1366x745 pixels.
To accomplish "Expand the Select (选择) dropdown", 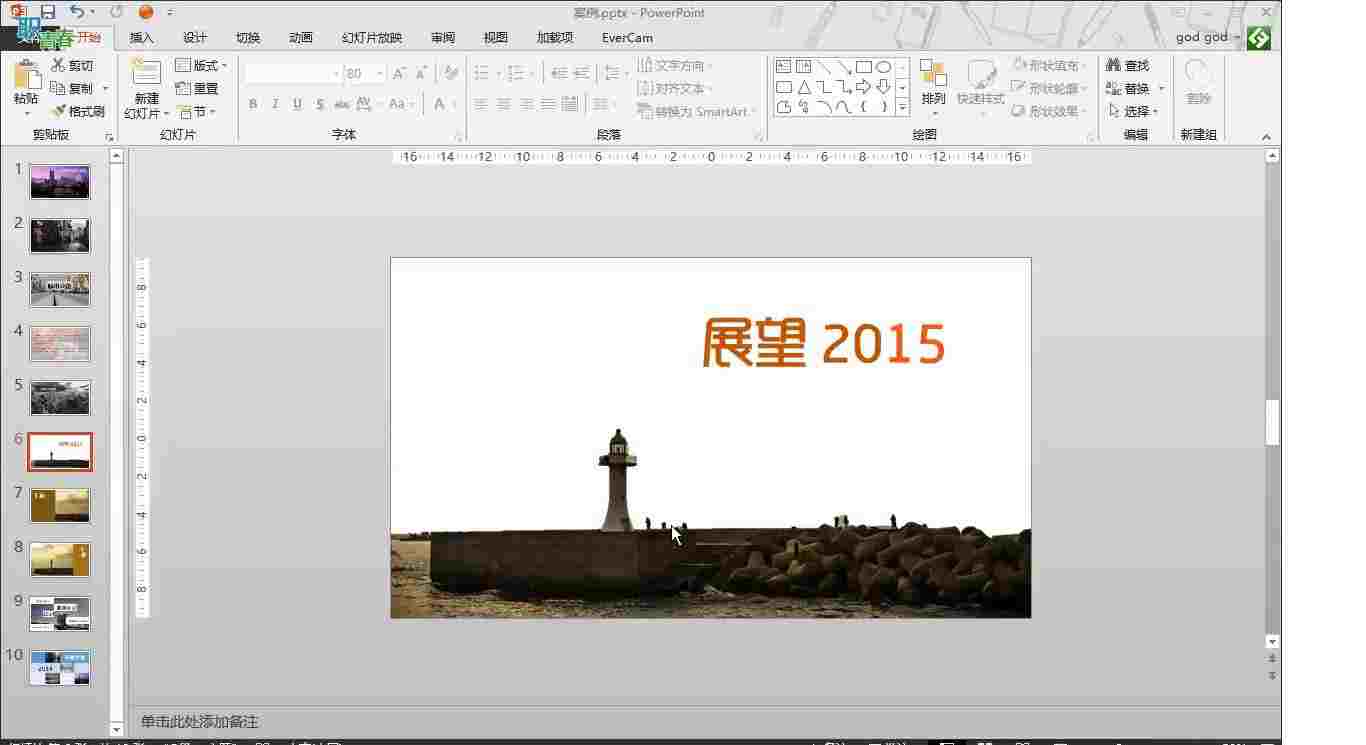I will pyautogui.click(x=1134, y=111).
